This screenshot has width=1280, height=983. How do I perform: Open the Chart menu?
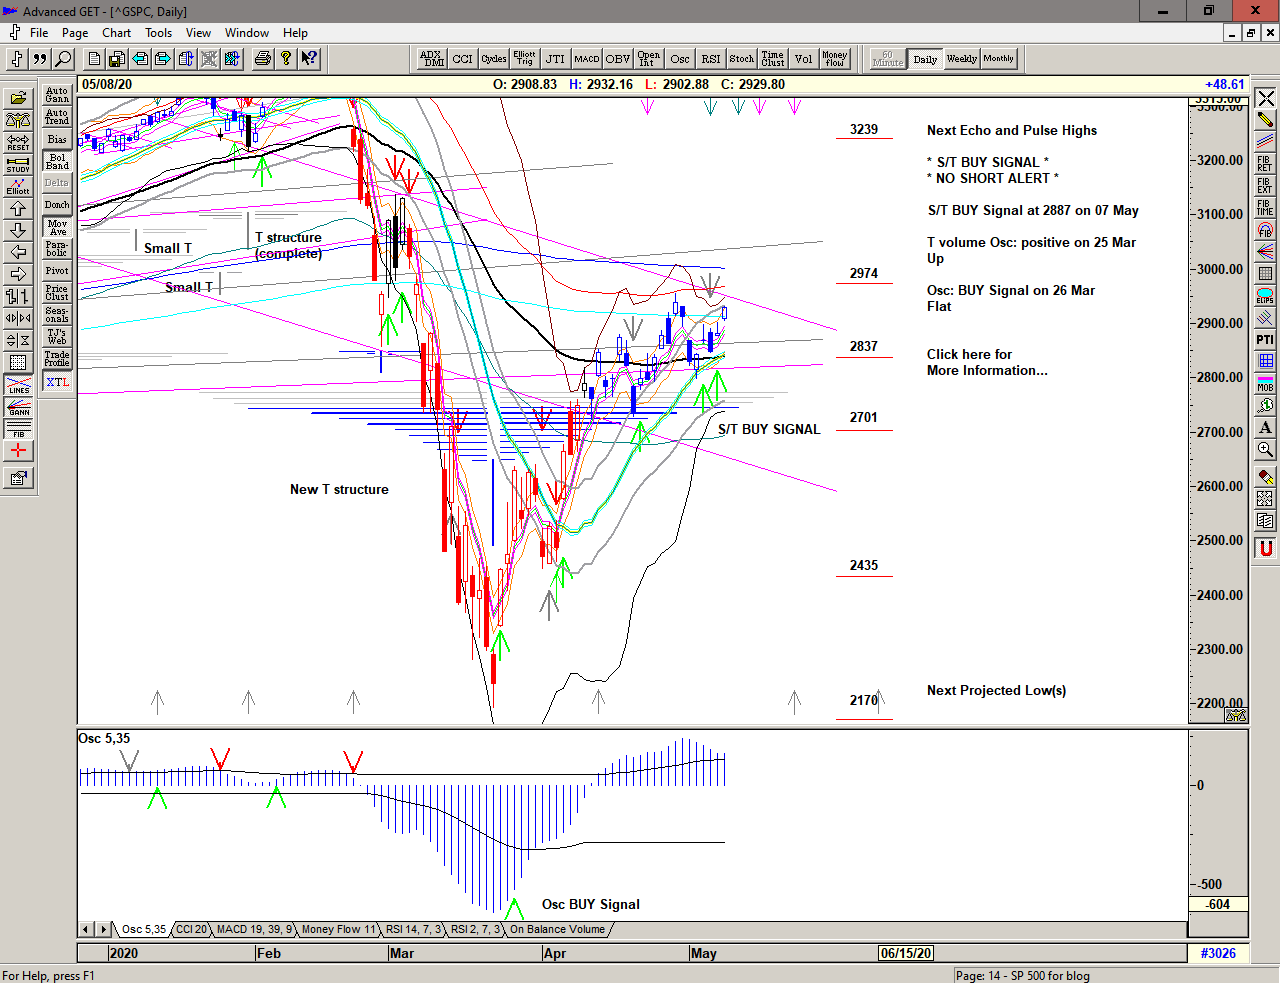[x=116, y=33]
